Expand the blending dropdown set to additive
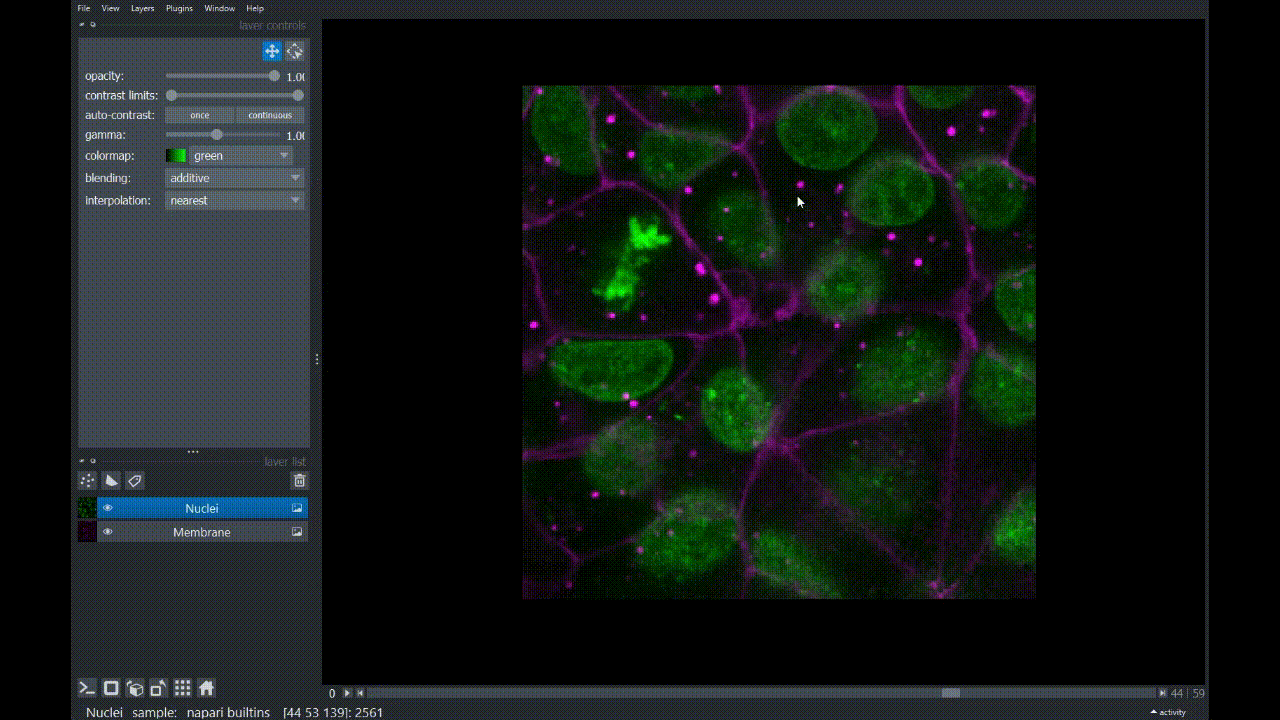This screenshot has width=1280, height=720. pyautogui.click(x=235, y=178)
